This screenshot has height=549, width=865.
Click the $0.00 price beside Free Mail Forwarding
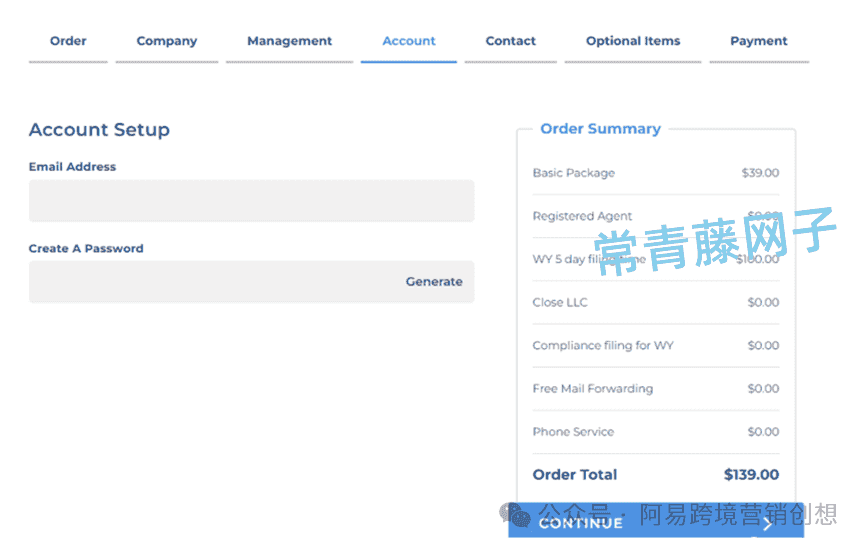(x=763, y=389)
